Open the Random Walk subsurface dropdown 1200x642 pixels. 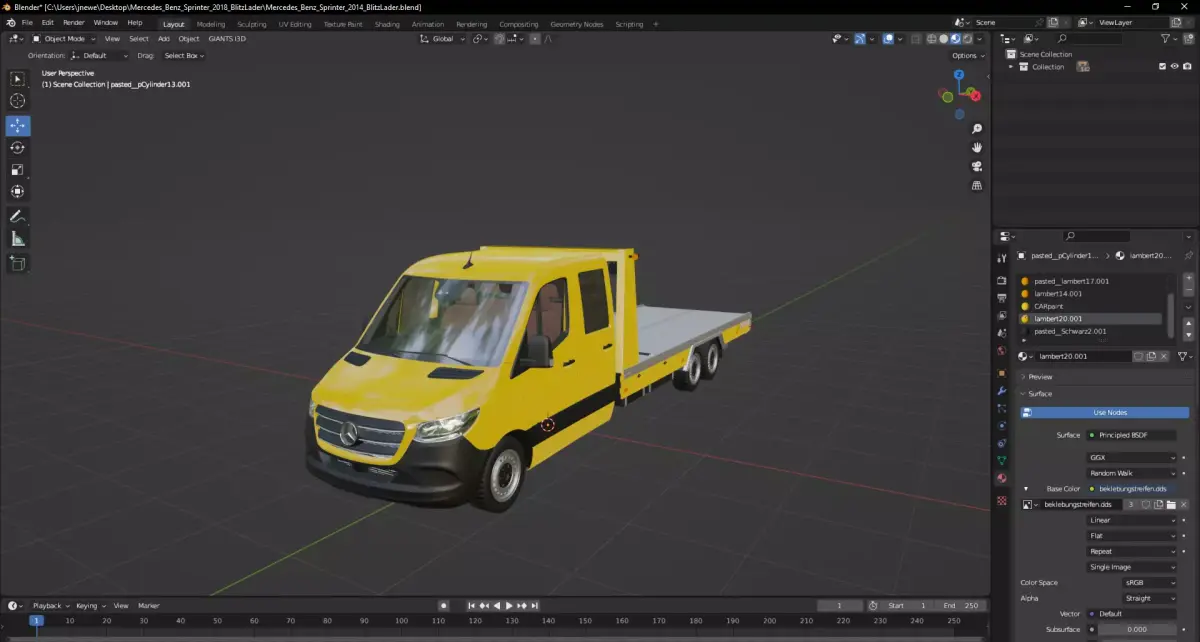pyautogui.click(x=1133, y=473)
